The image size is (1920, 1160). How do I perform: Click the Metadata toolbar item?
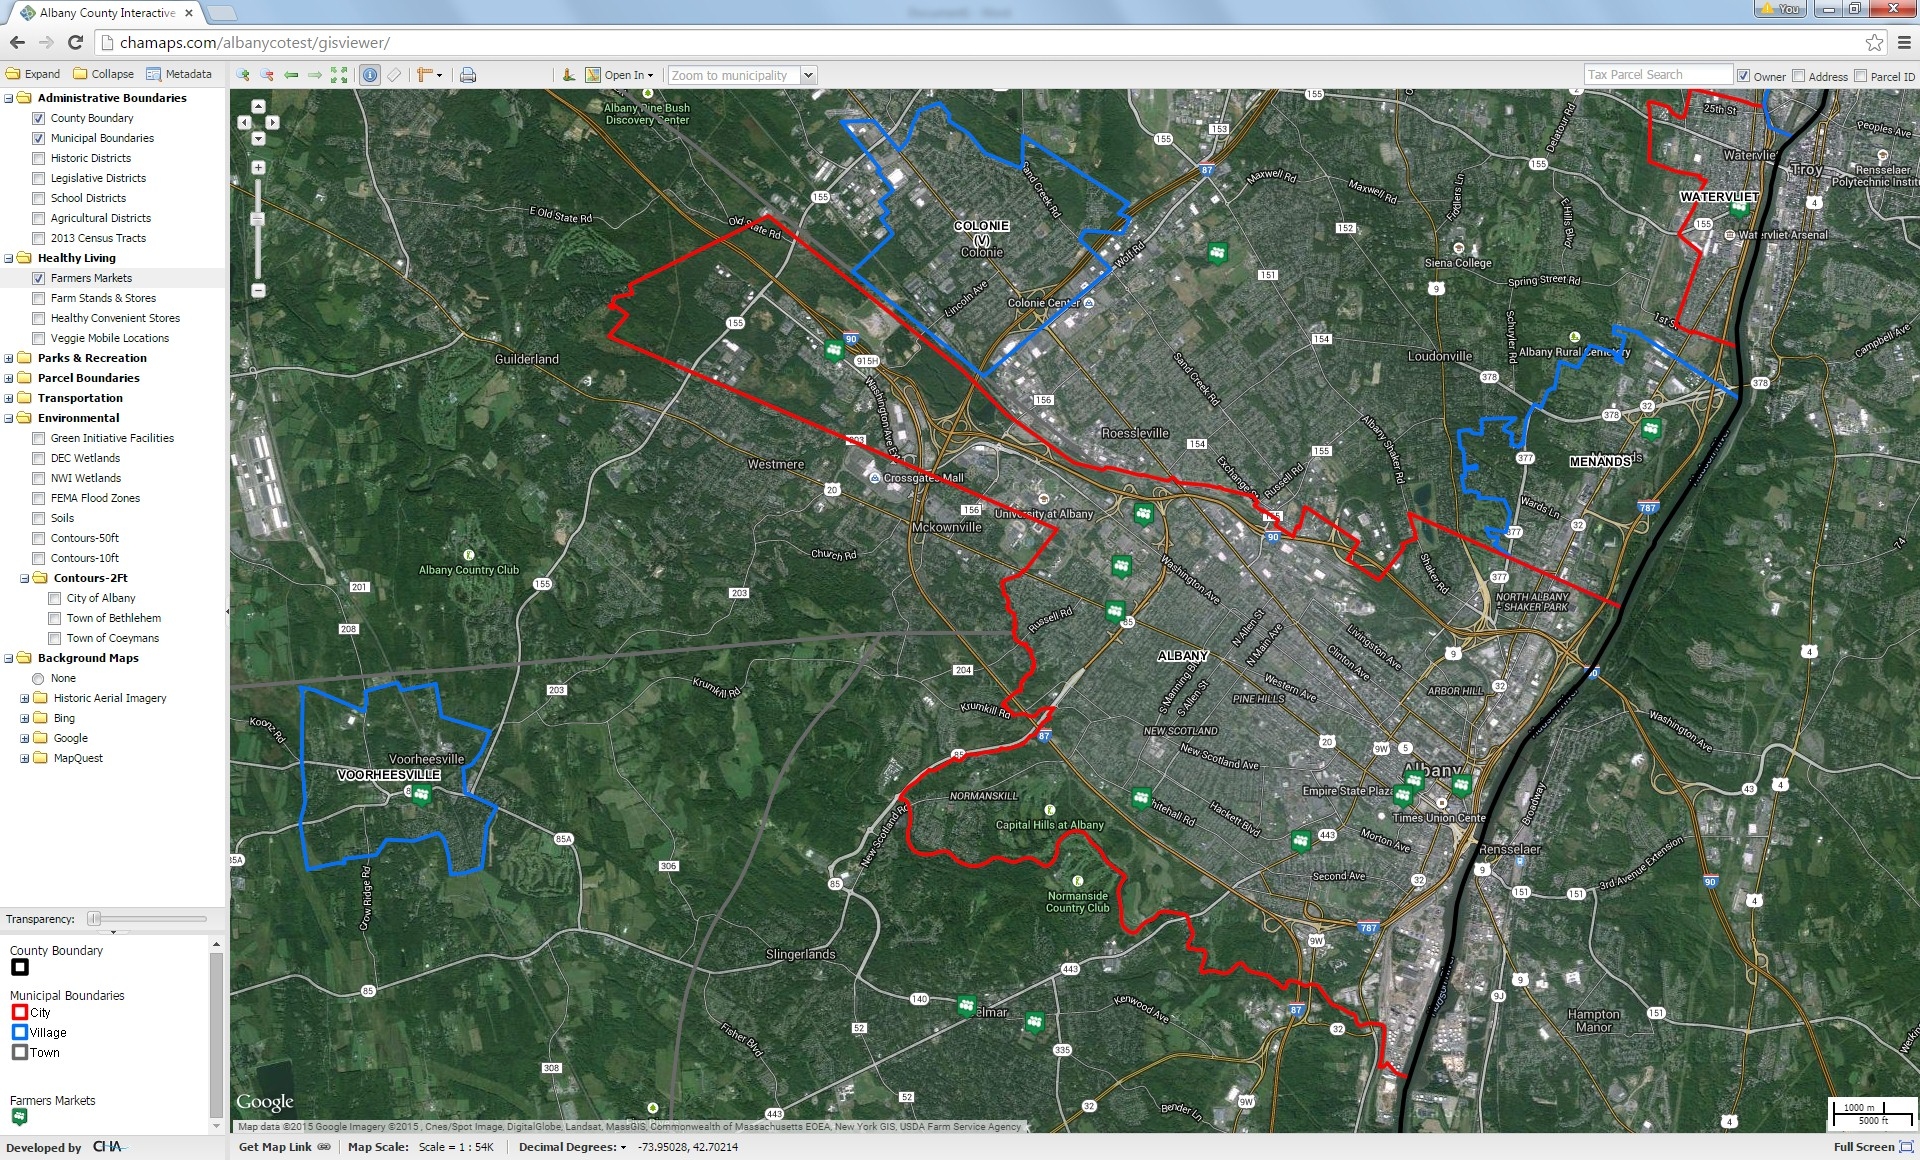(179, 74)
